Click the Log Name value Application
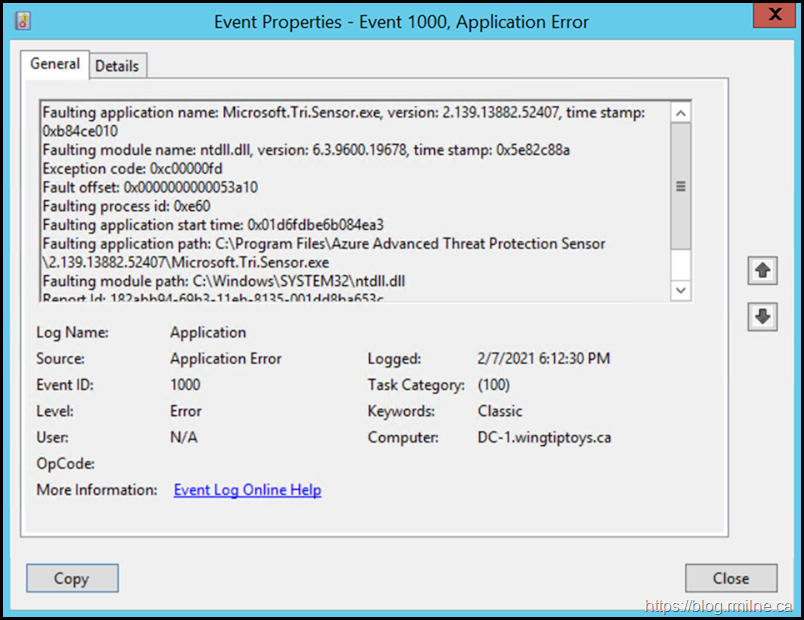The width and height of the screenshot is (804, 620). click(207, 332)
